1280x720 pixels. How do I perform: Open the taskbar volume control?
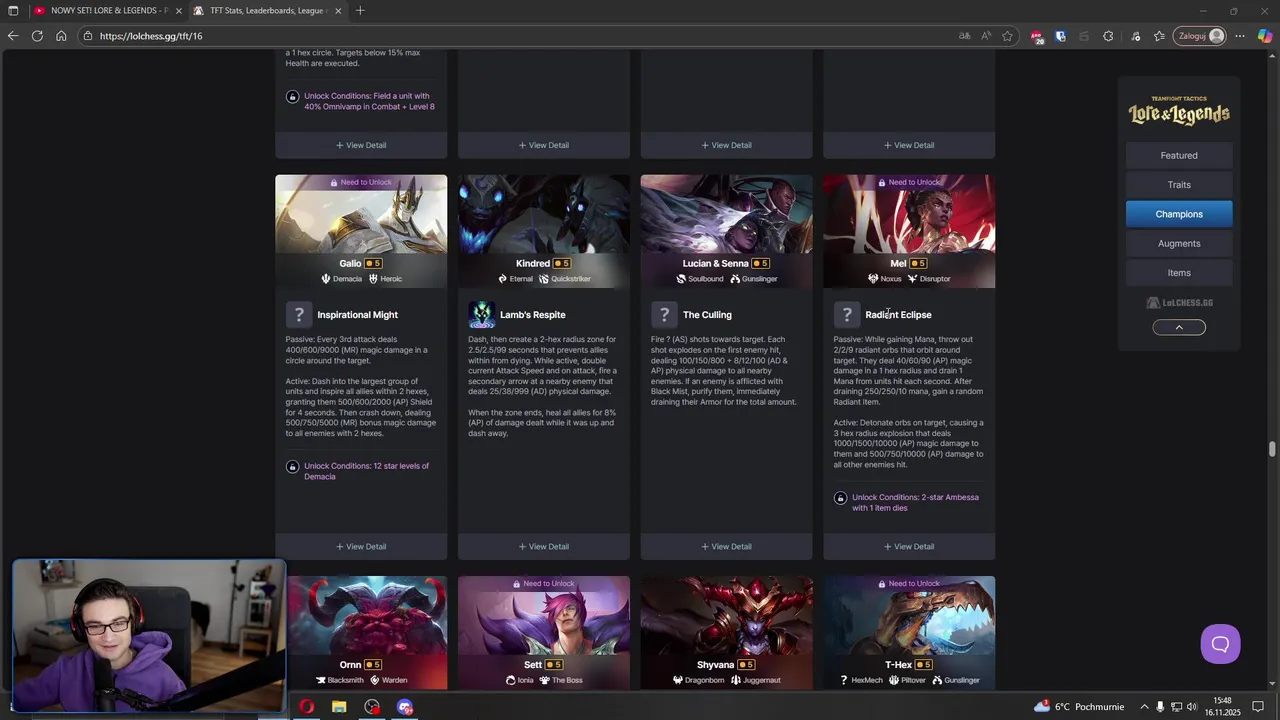[1192, 707]
